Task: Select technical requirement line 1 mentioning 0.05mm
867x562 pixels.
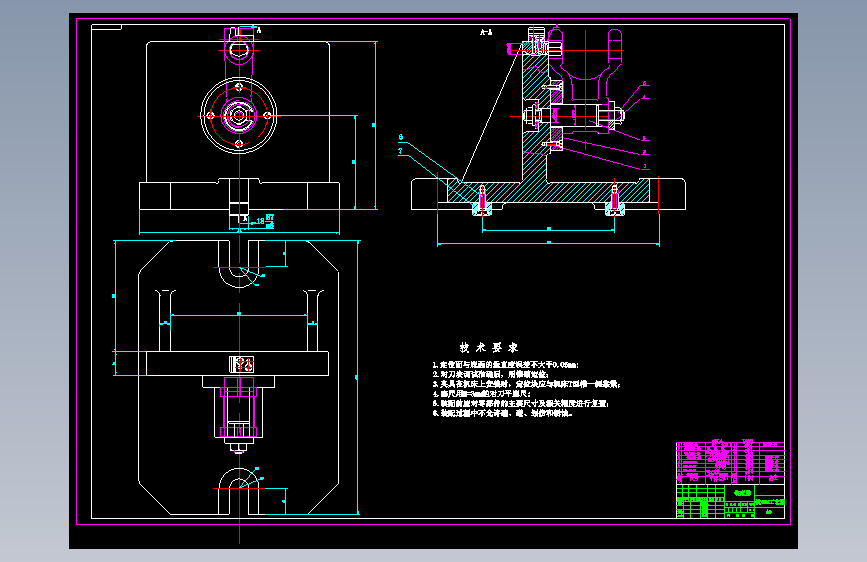Action: point(505,365)
